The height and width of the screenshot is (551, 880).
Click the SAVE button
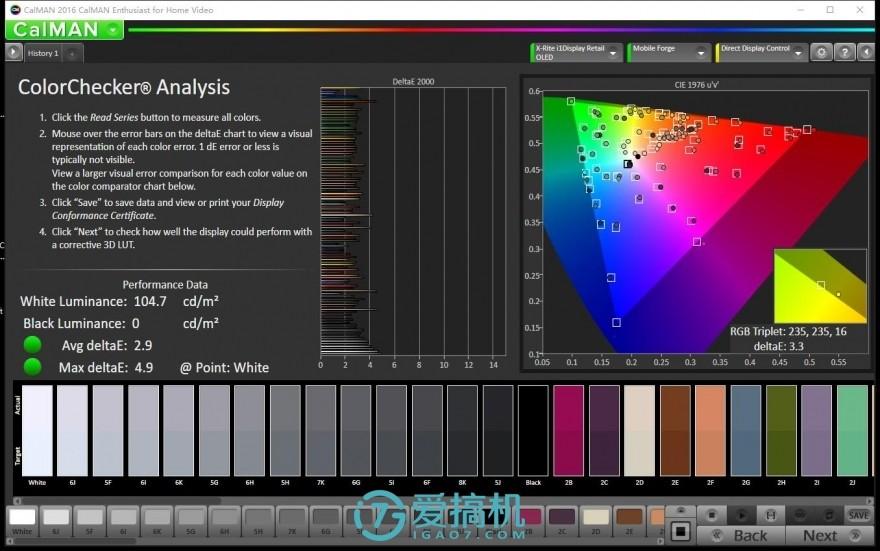(x=858, y=515)
